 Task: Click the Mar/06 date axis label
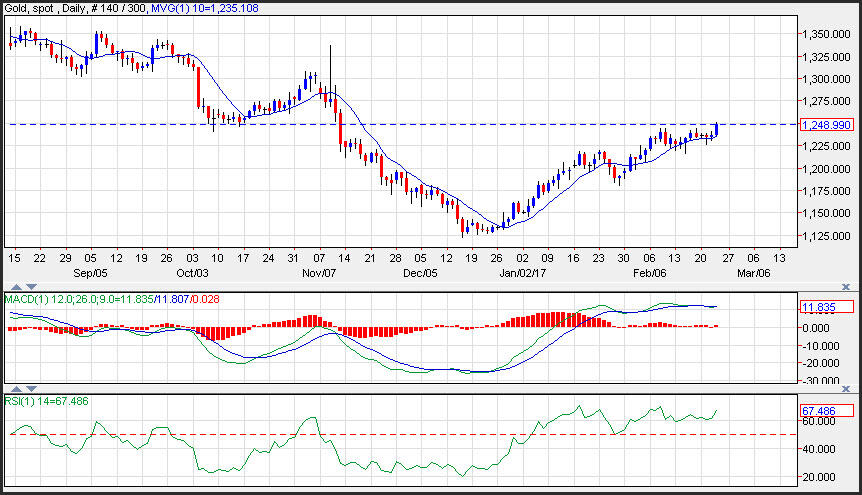[x=753, y=272]
